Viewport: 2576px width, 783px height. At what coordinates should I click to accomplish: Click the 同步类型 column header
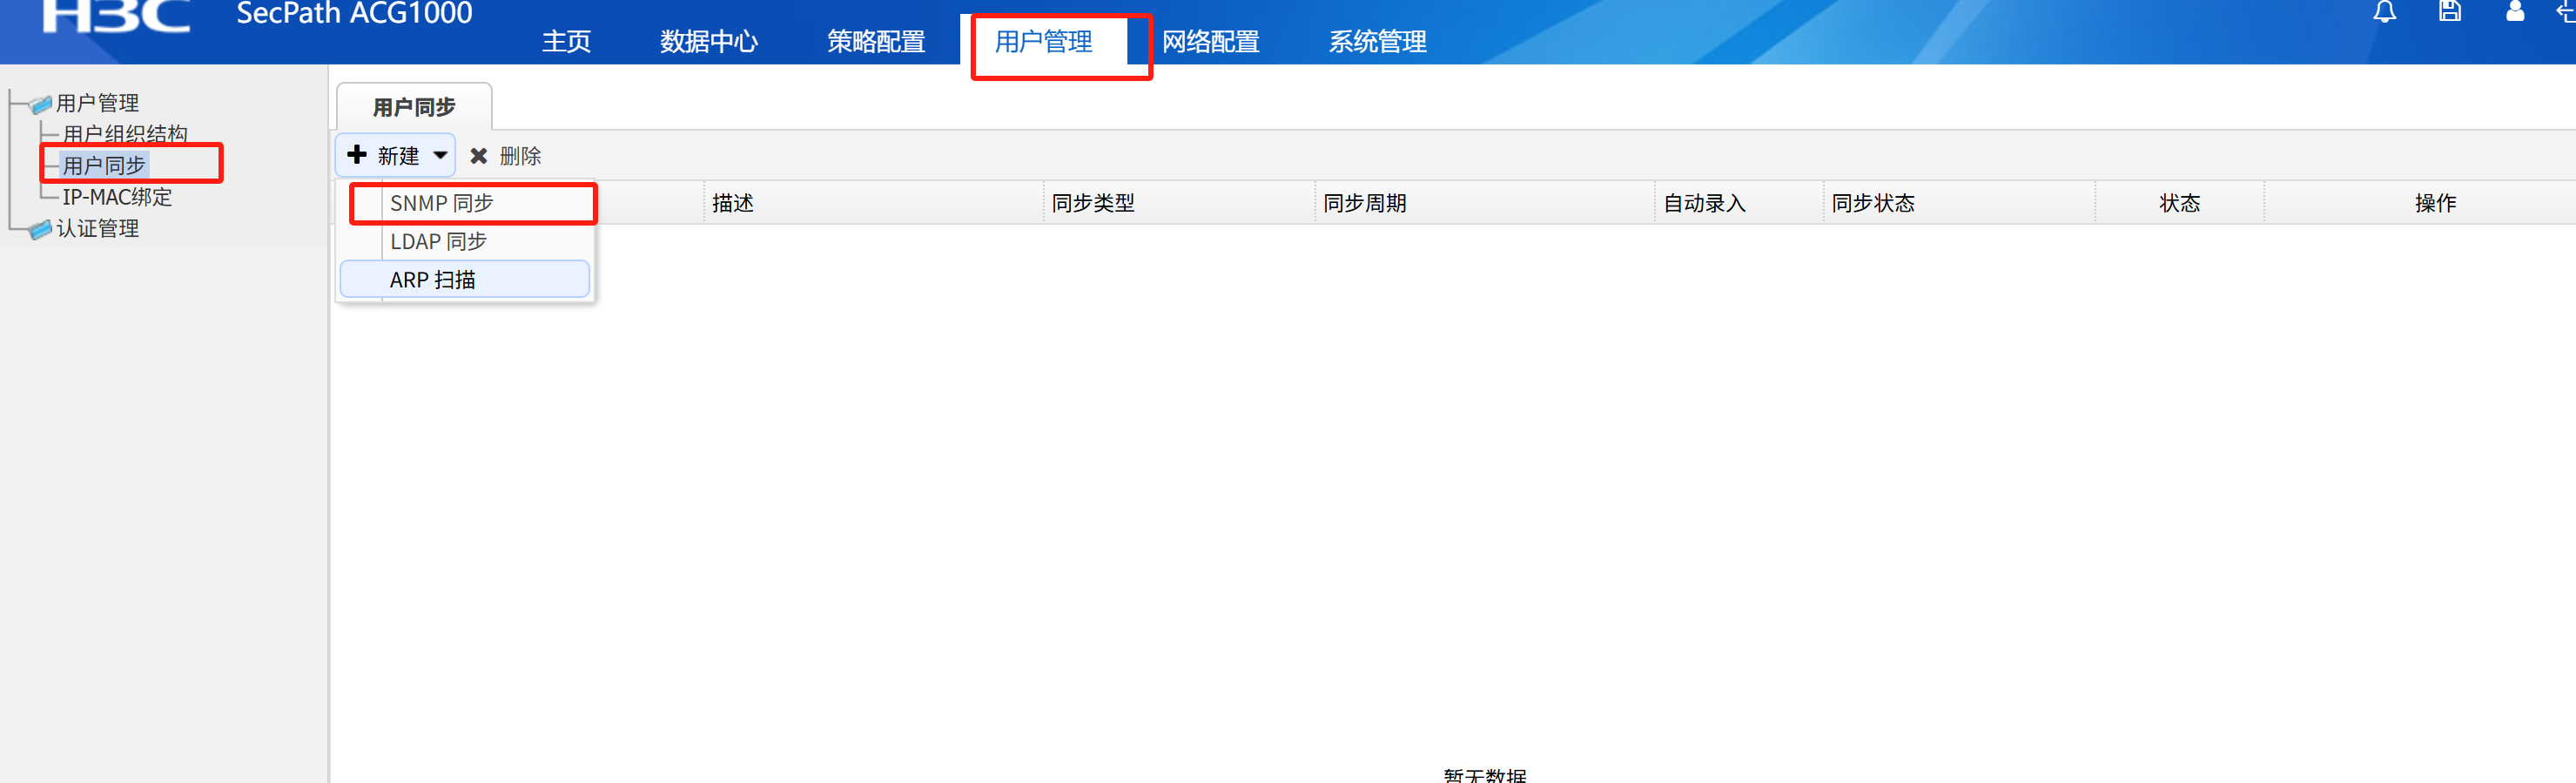(x=1093, y=203)
